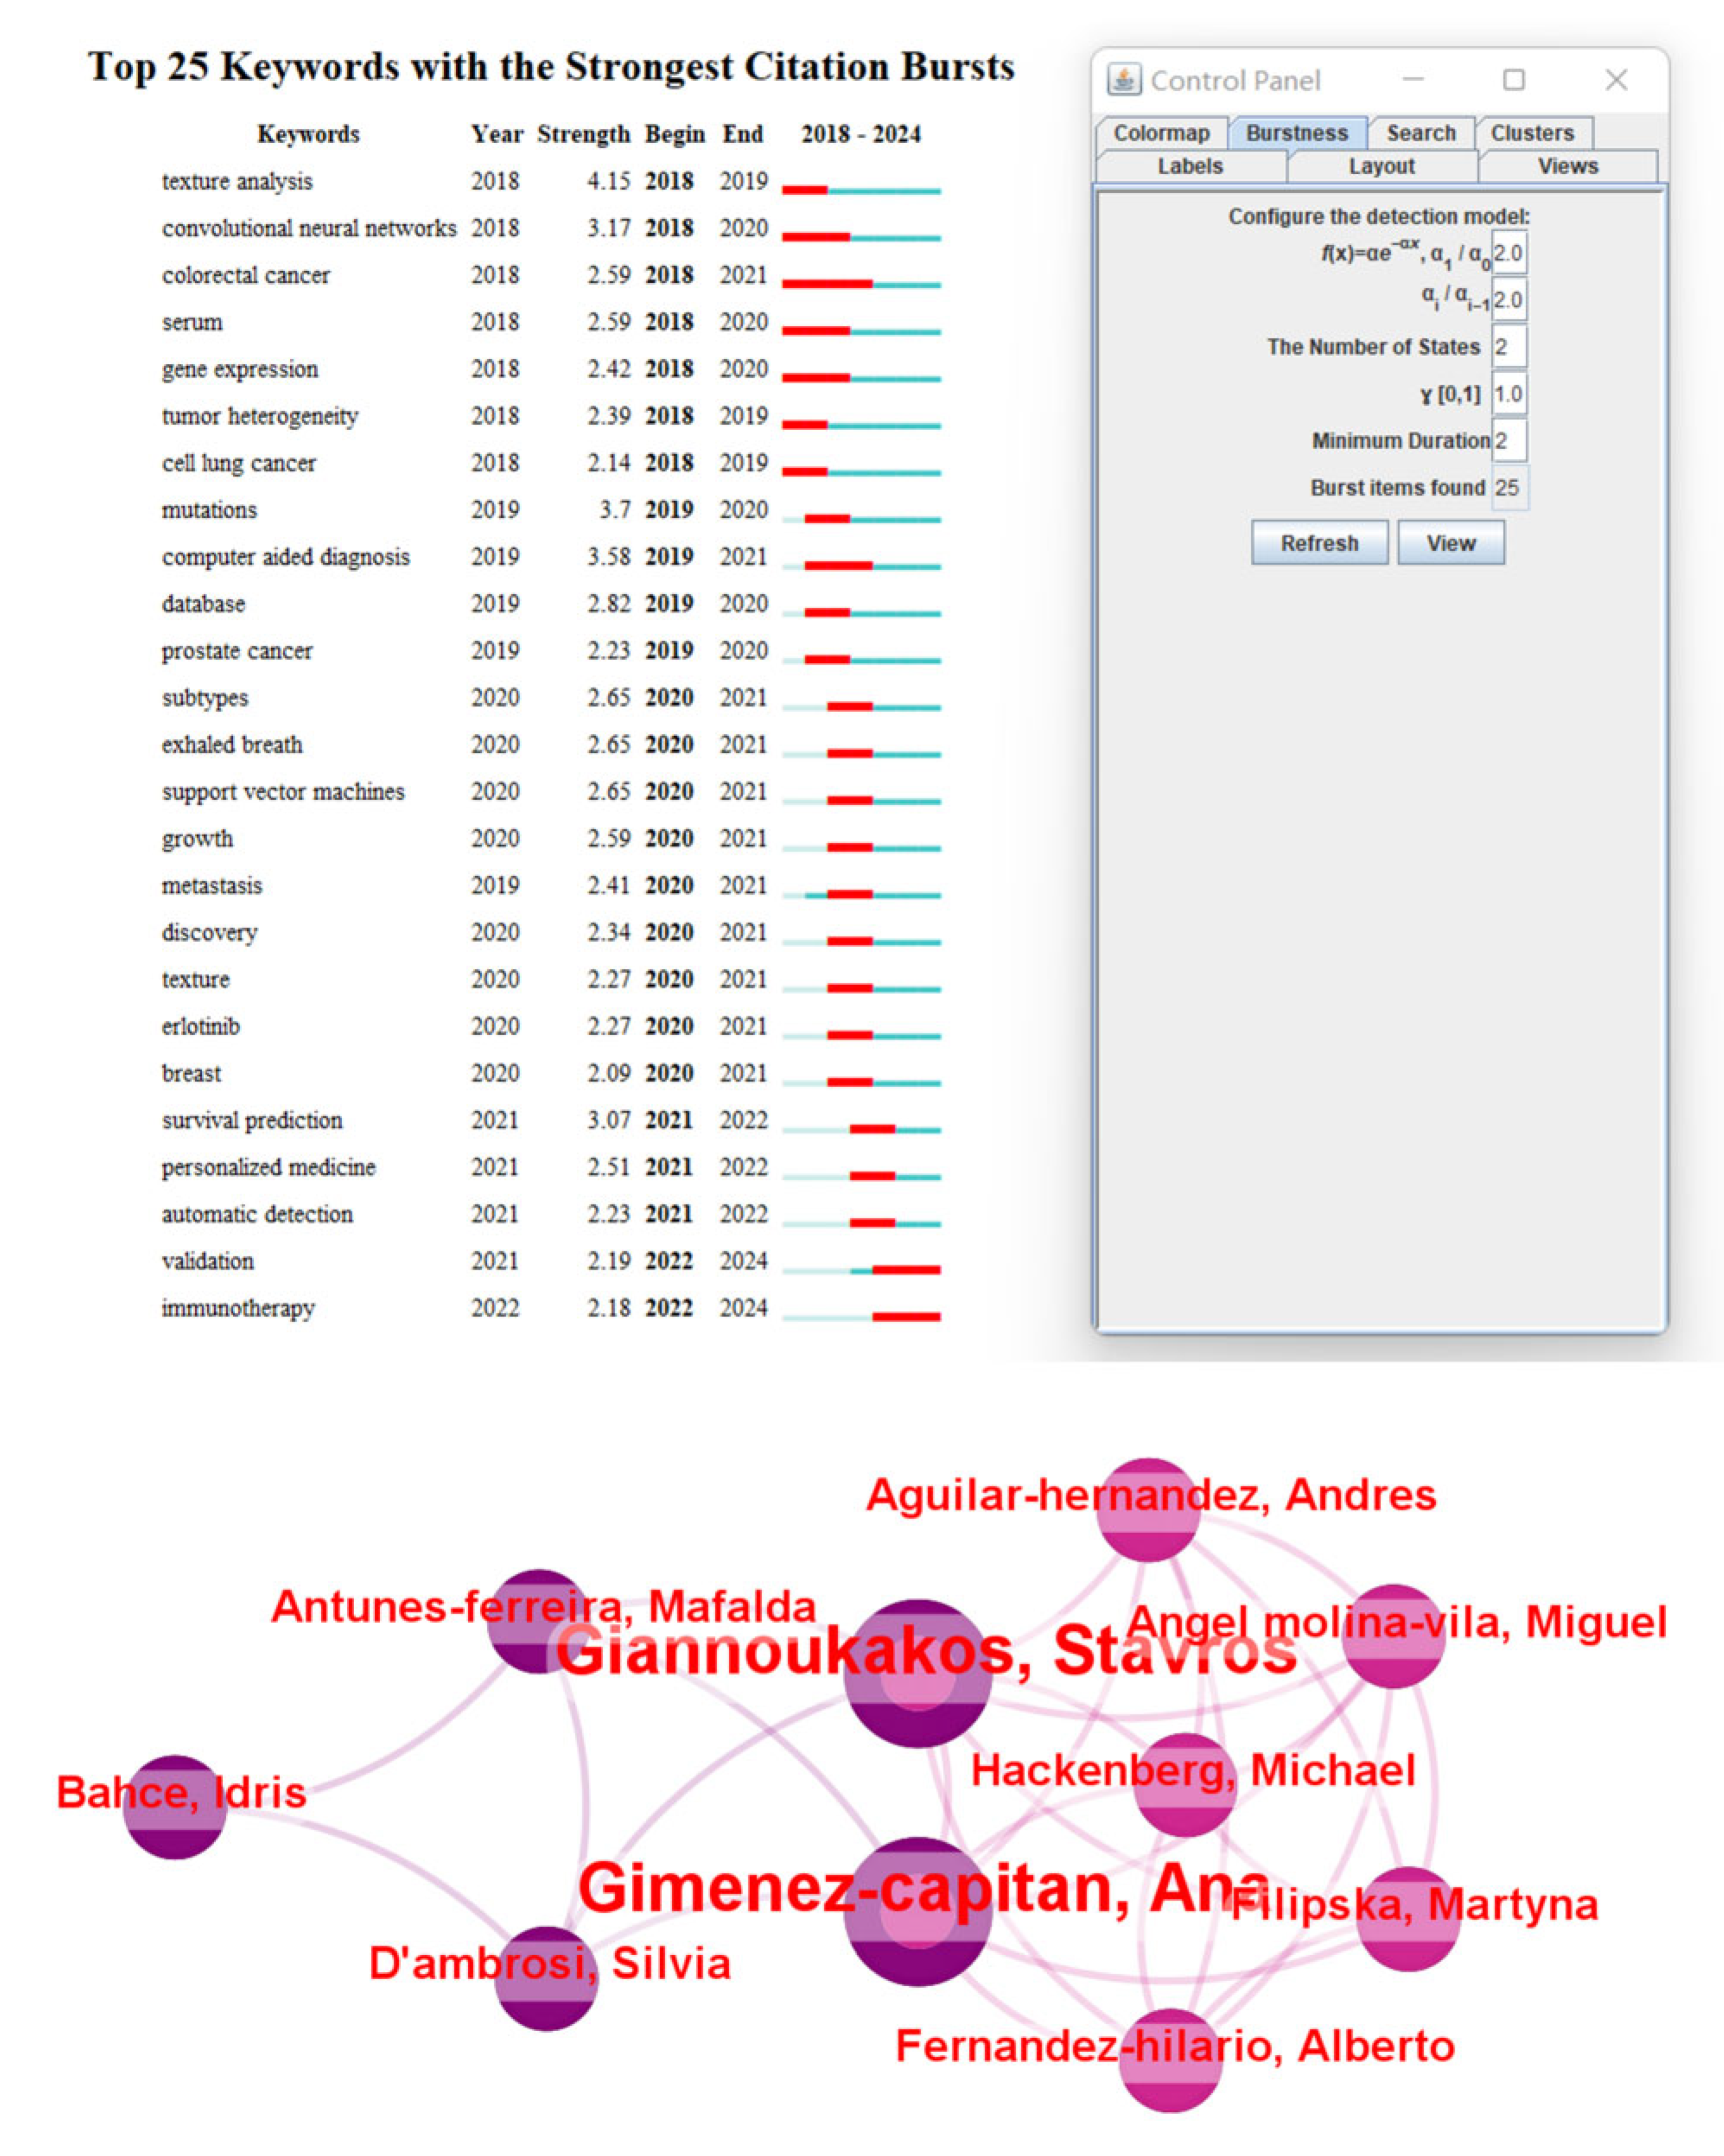Select the Clusters tab

(x=1532, y=133)
